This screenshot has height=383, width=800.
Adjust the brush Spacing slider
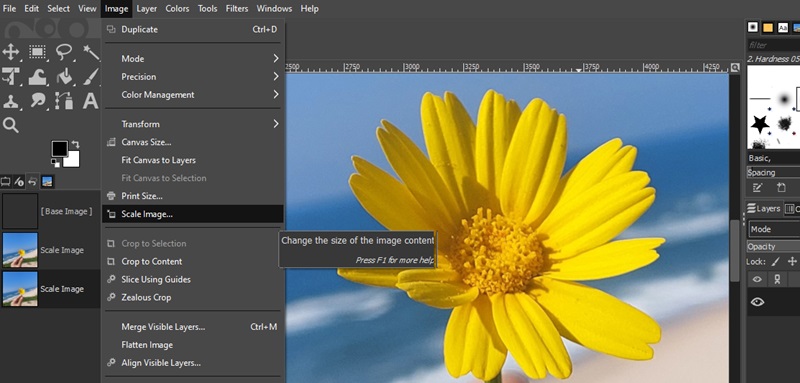point(773,172)
